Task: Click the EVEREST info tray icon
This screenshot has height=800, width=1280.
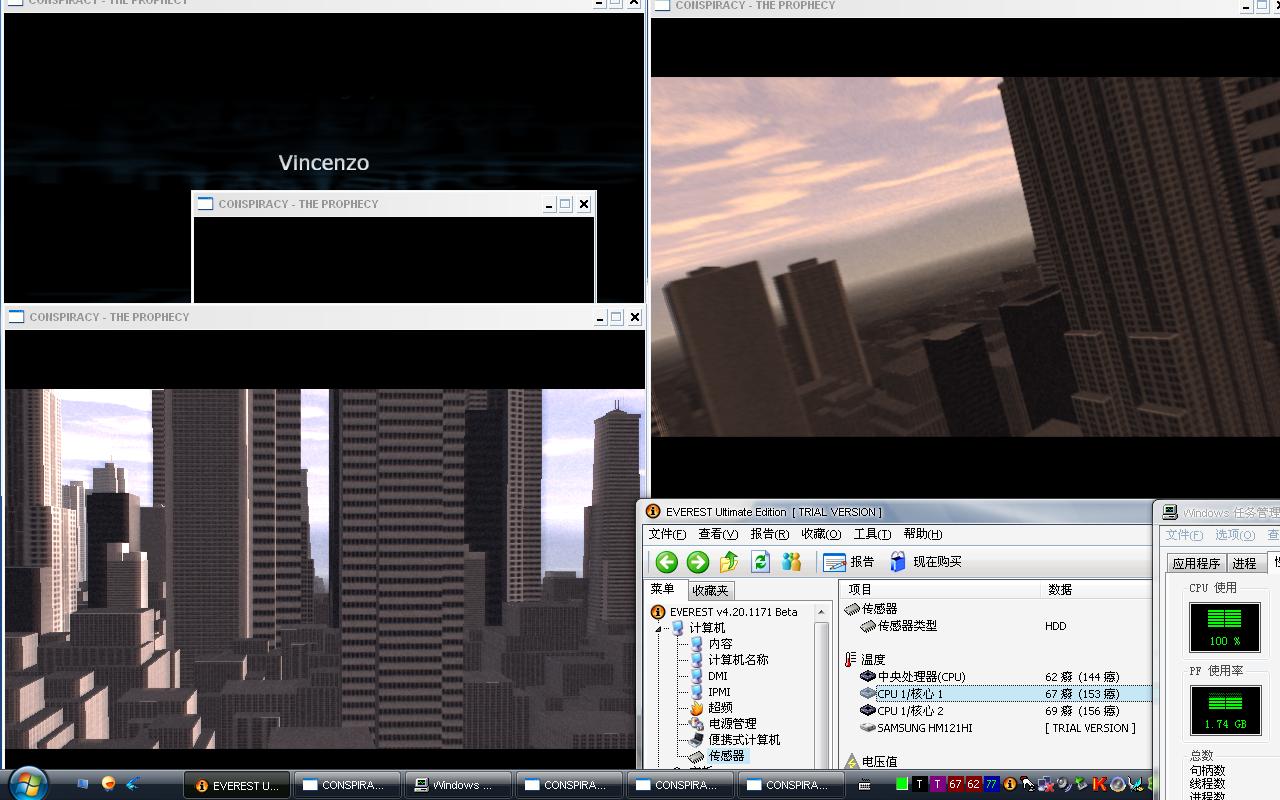Action: pyautogui.click(x=1010, y=785)
